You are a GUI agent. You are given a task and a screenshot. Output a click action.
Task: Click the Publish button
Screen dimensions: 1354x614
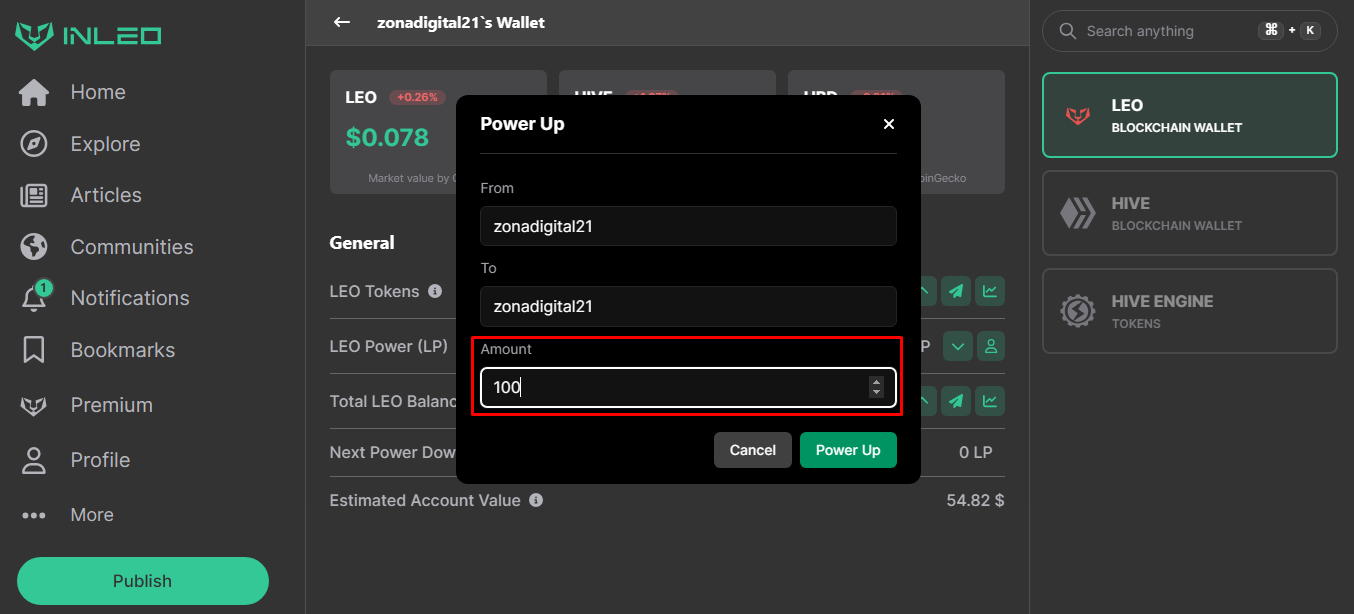coord(143,581)
